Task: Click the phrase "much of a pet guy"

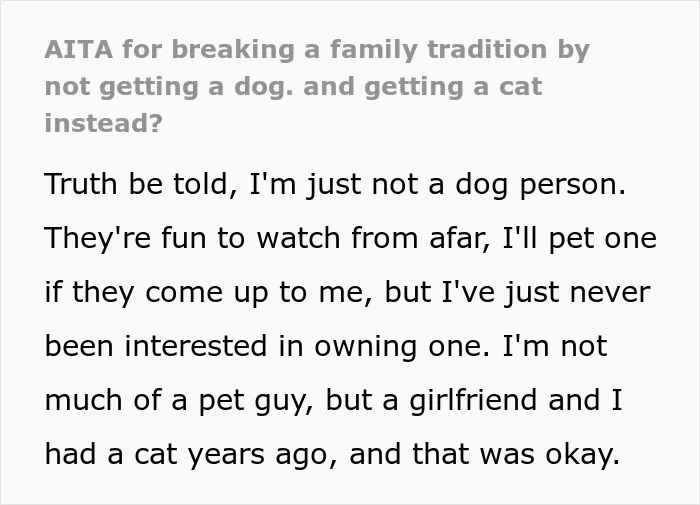Action: click(175, 401)
